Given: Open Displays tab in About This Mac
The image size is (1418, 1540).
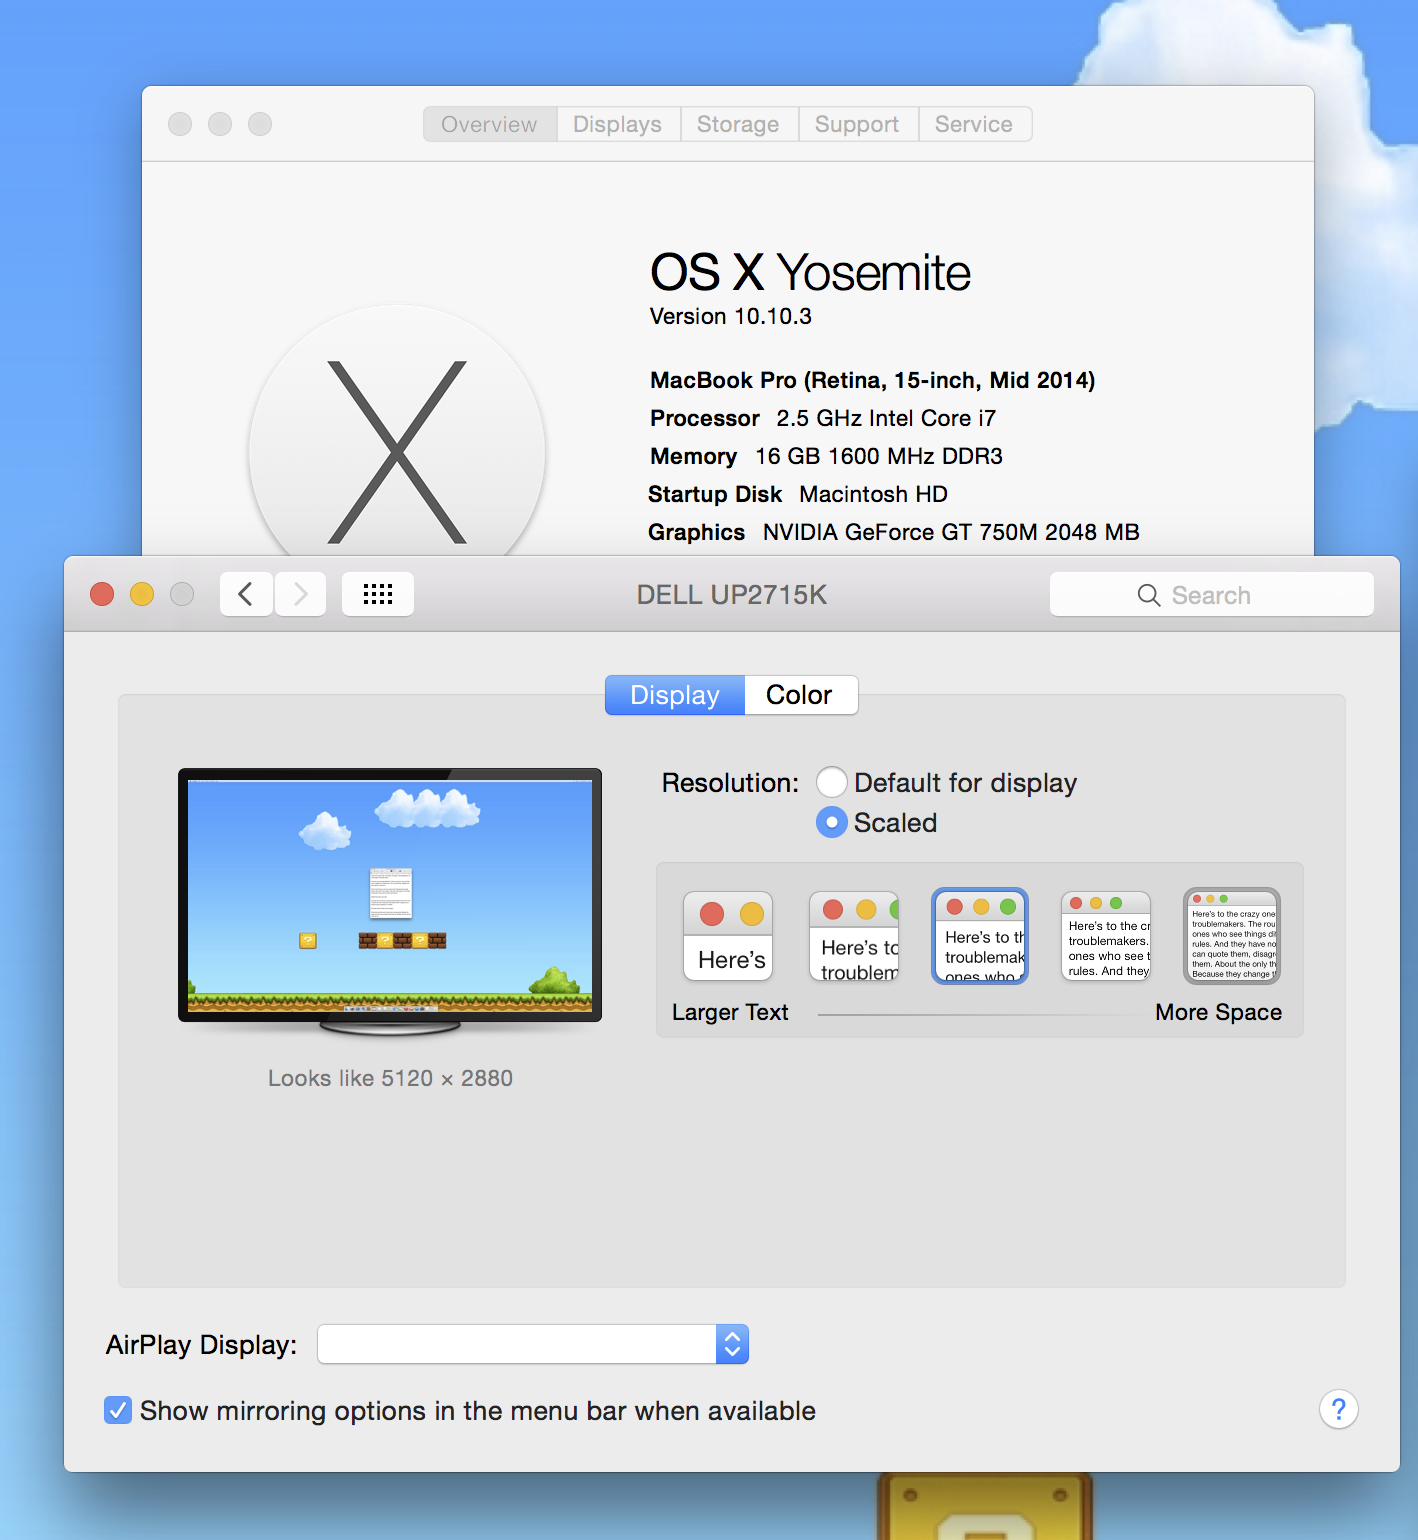Looking at the screenshot, I should pos(618,124).
